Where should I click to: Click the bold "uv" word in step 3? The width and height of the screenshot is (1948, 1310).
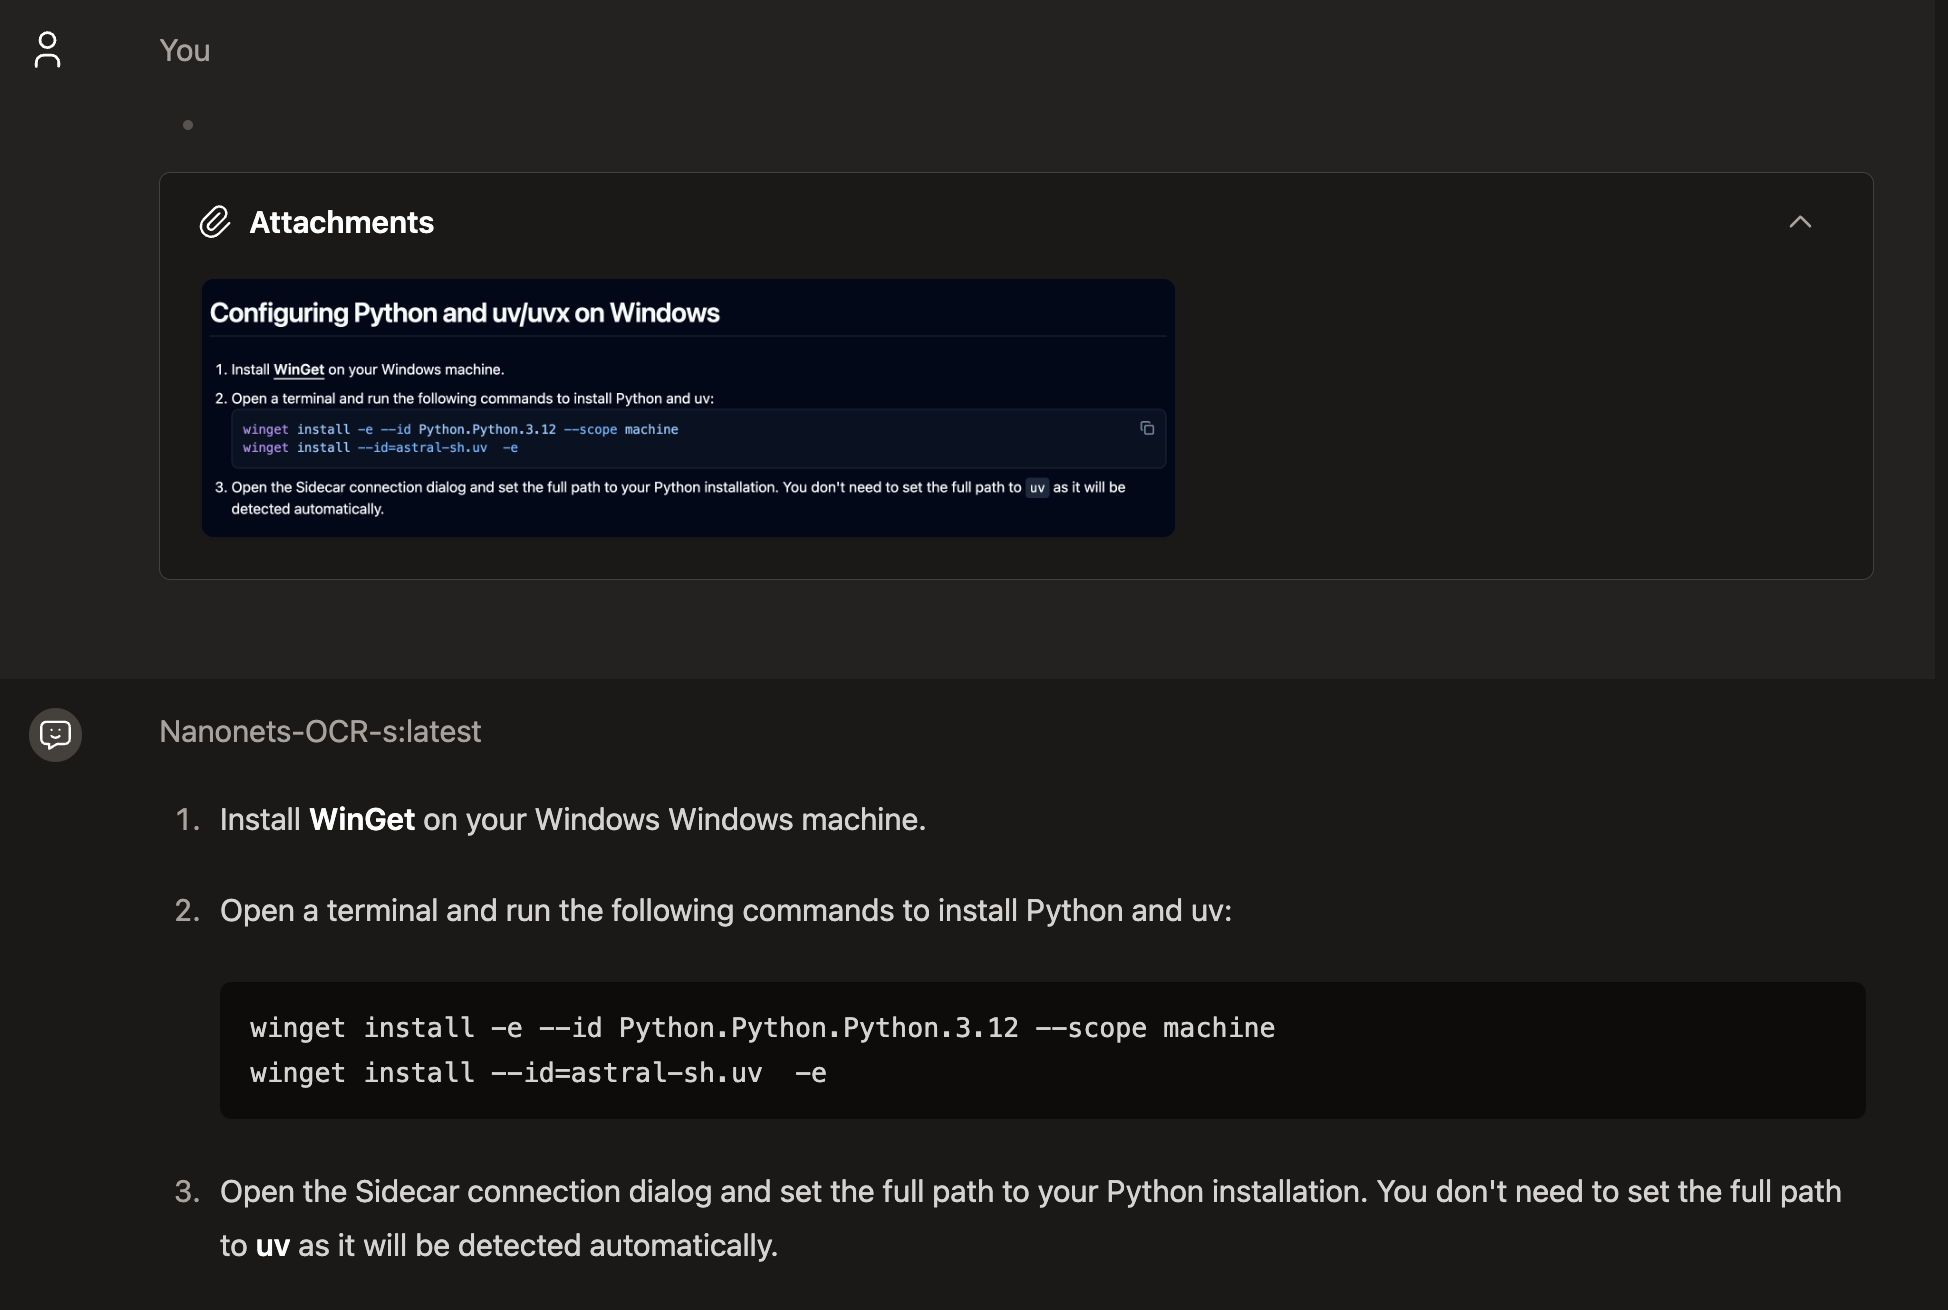point(273,1245)
